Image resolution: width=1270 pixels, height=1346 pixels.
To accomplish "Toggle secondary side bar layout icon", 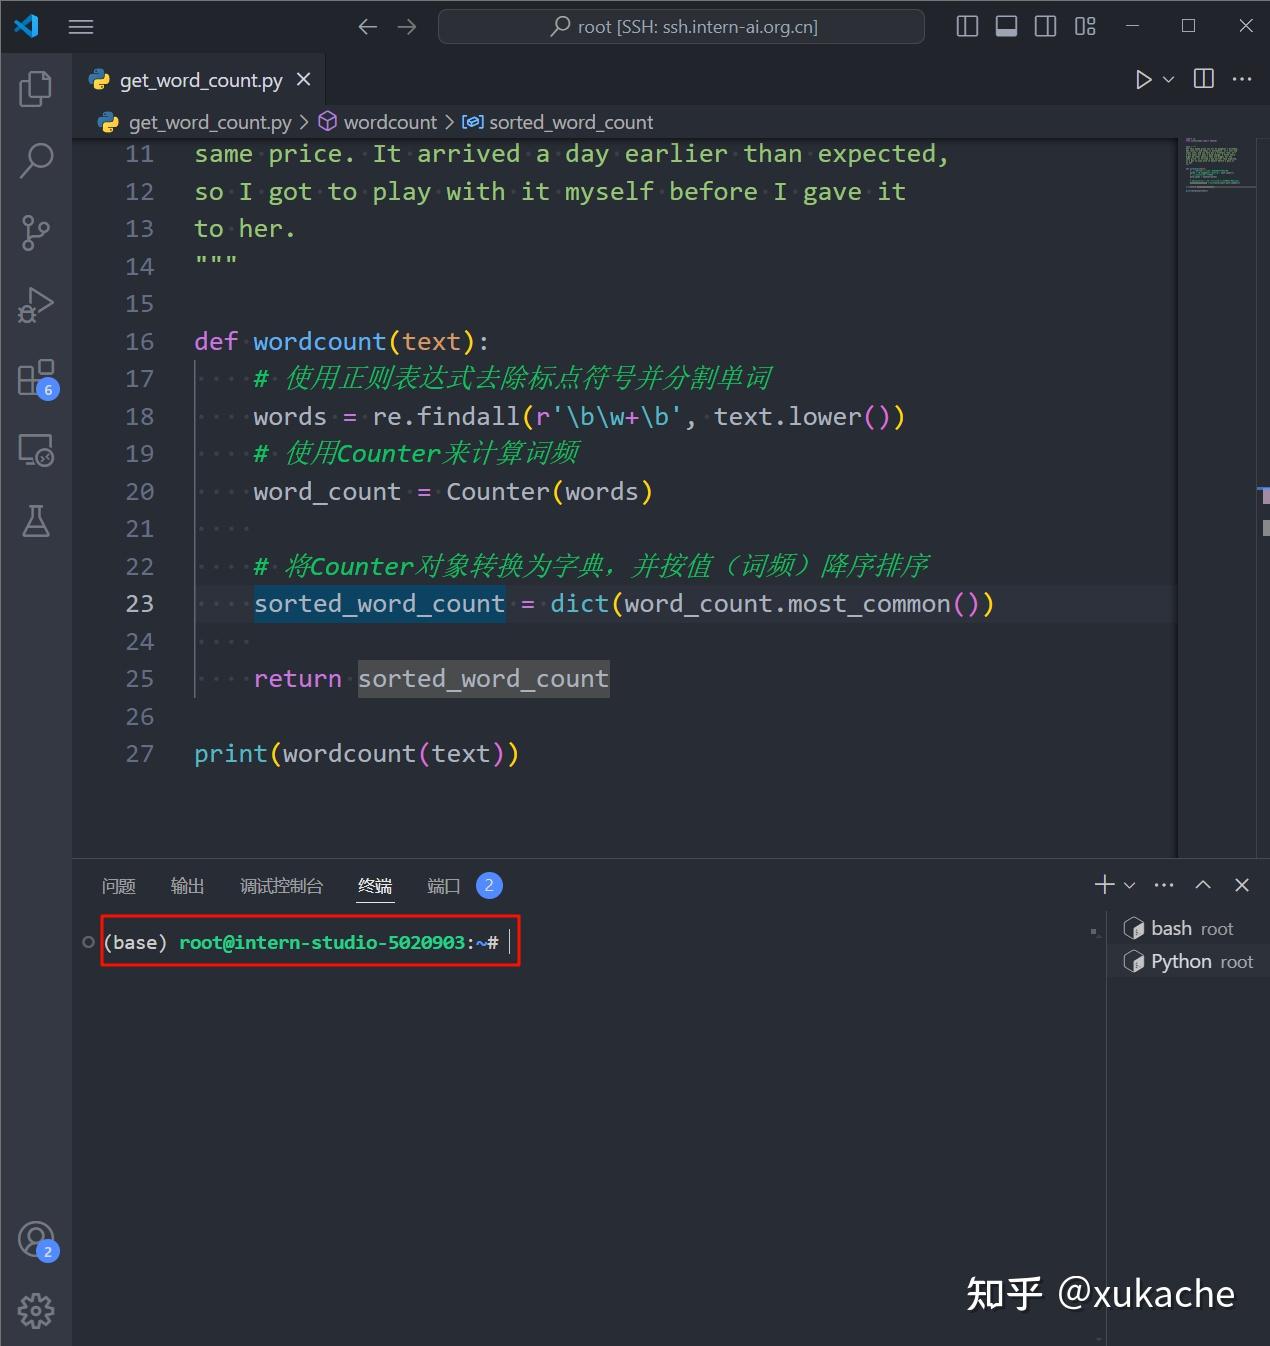I will click(x=1046, y=27).
